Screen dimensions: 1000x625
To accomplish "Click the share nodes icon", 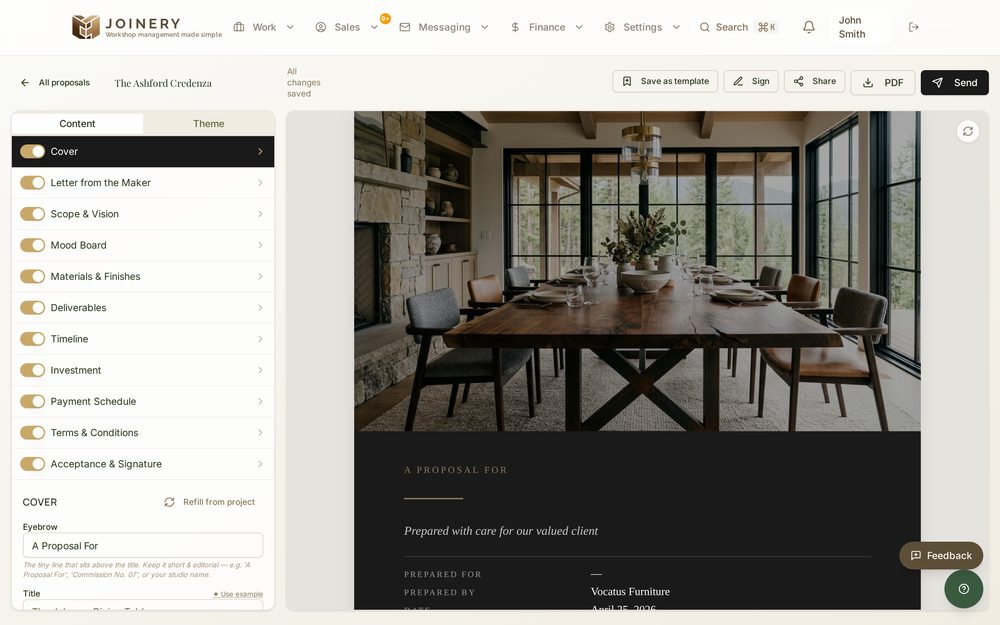I will coord(798,81).
